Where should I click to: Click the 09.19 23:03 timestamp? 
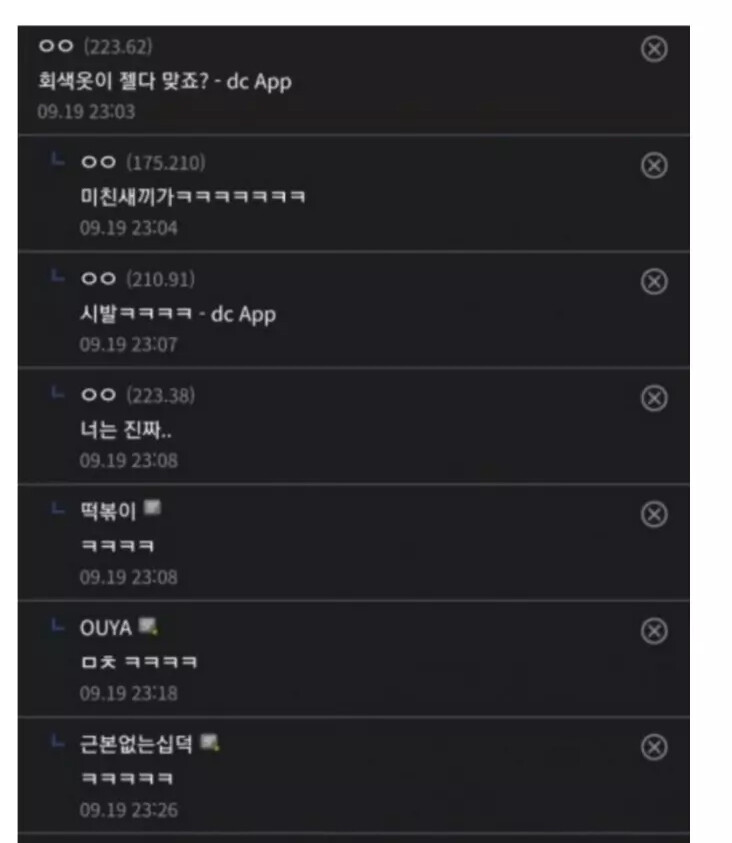click(x=86, y=112)
